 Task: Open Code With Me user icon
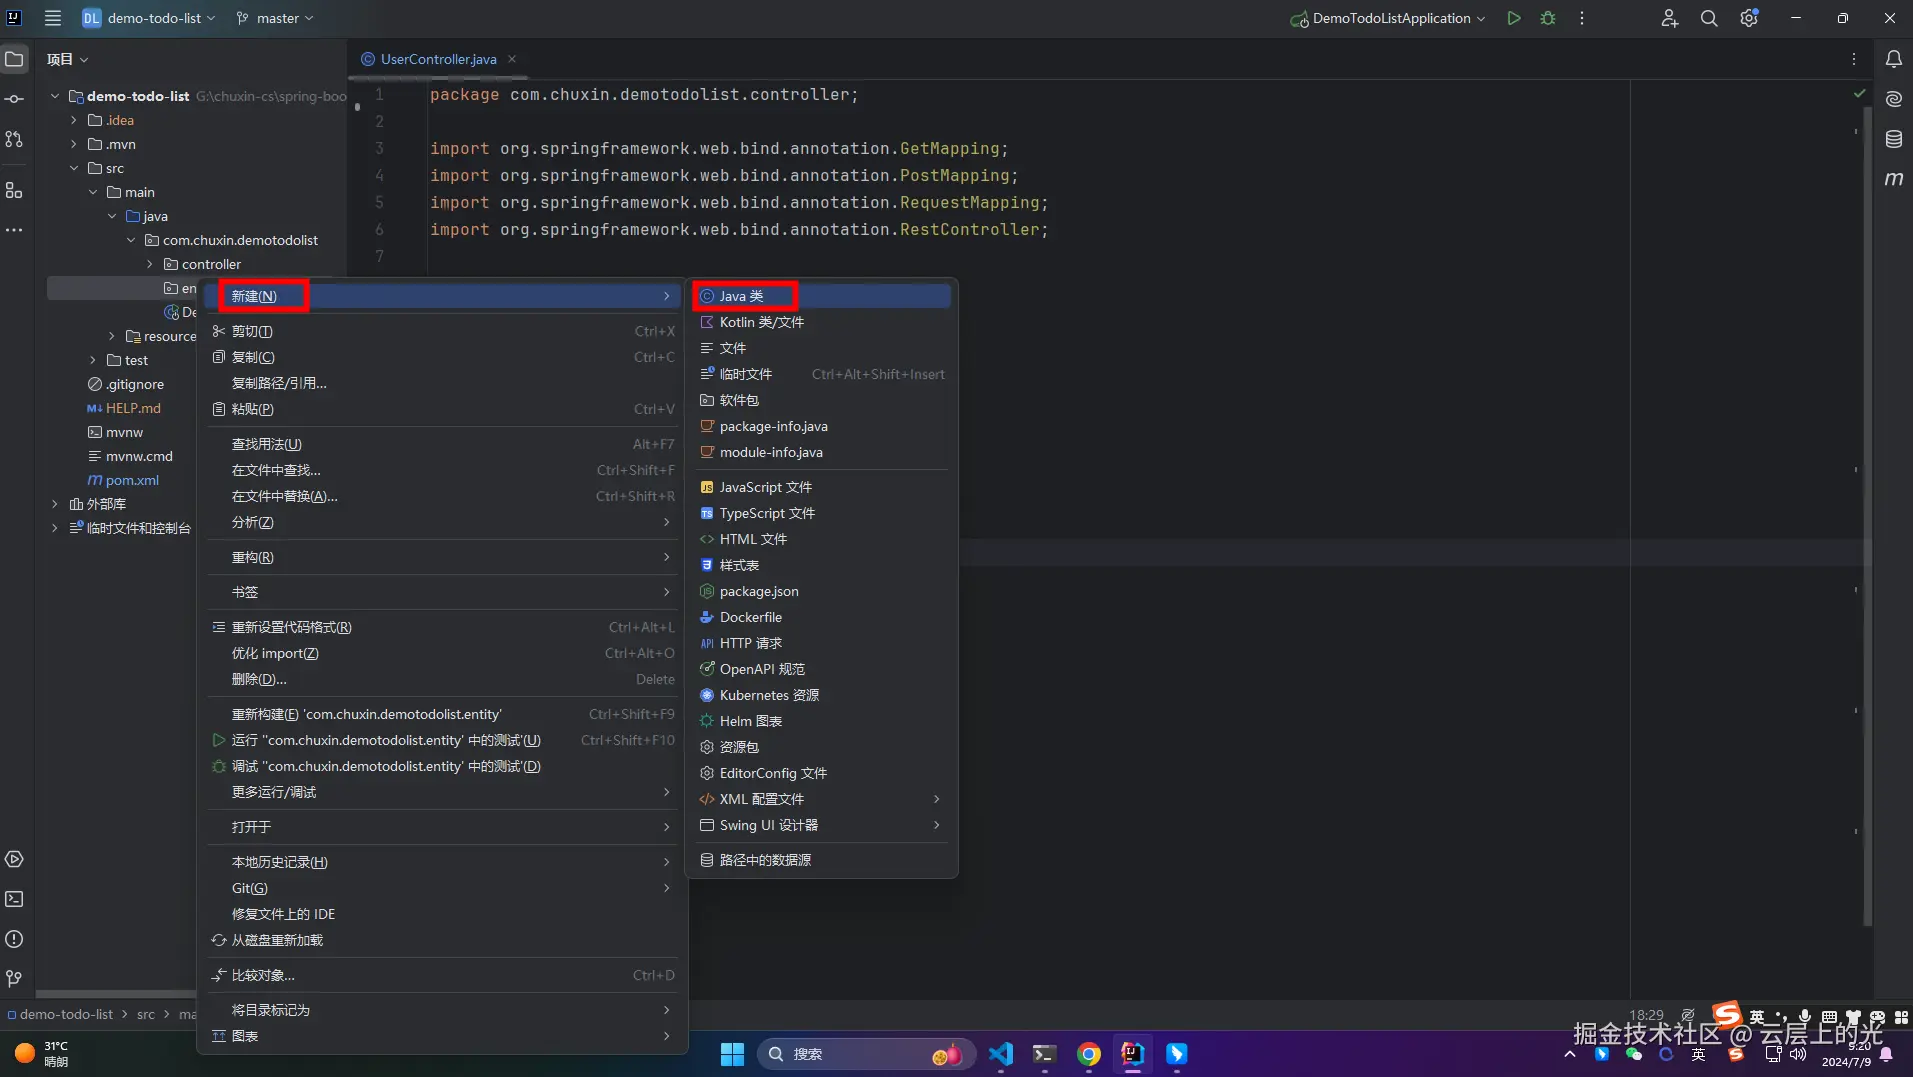[x=1669, y=18]
